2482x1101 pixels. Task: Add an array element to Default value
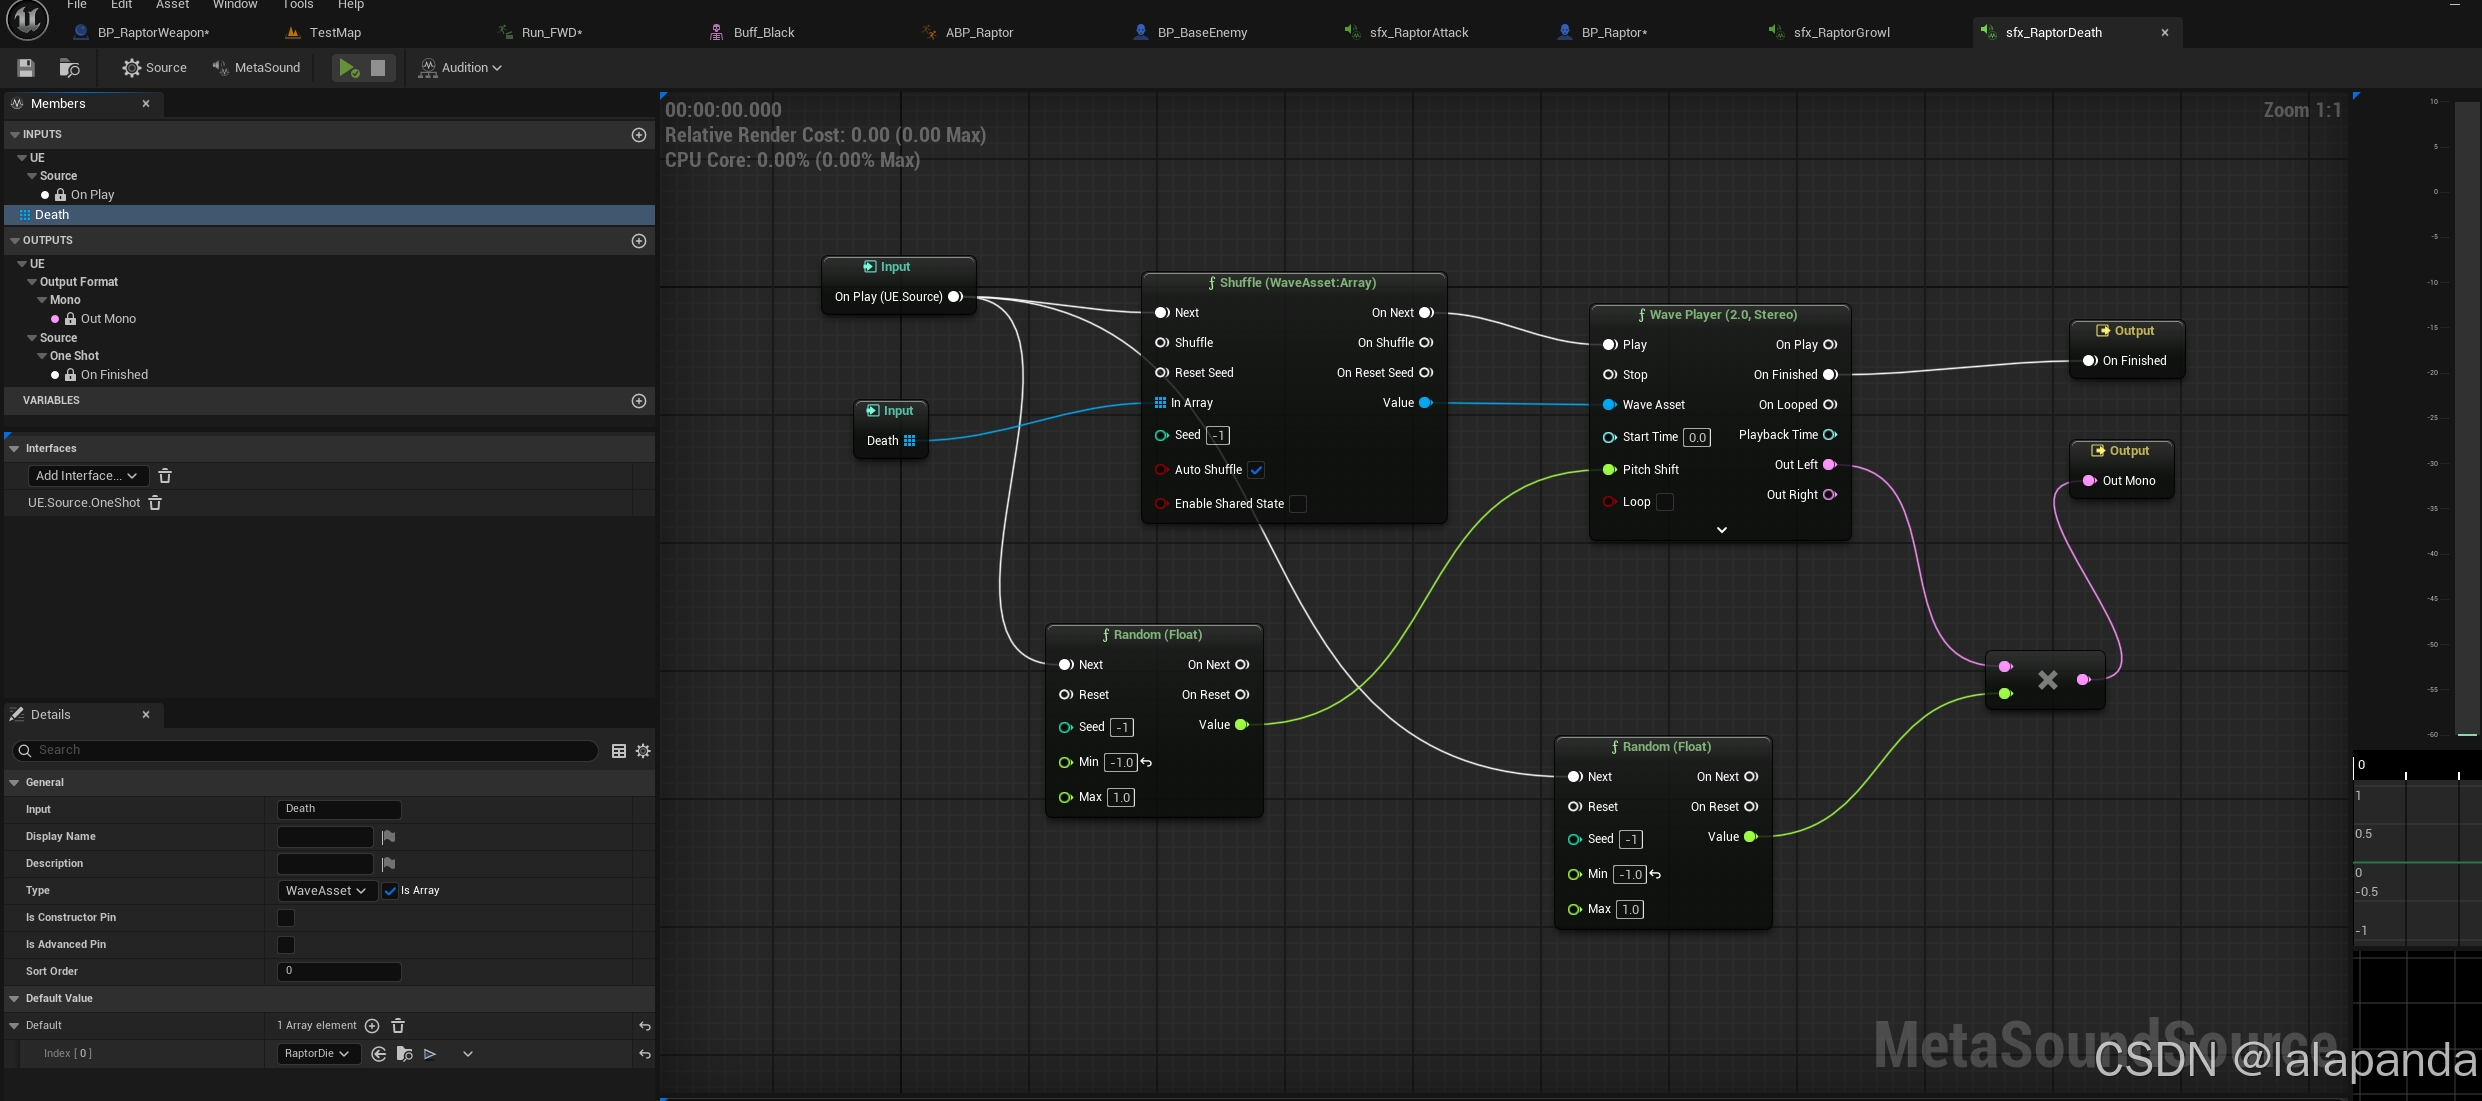[372, 1026]
